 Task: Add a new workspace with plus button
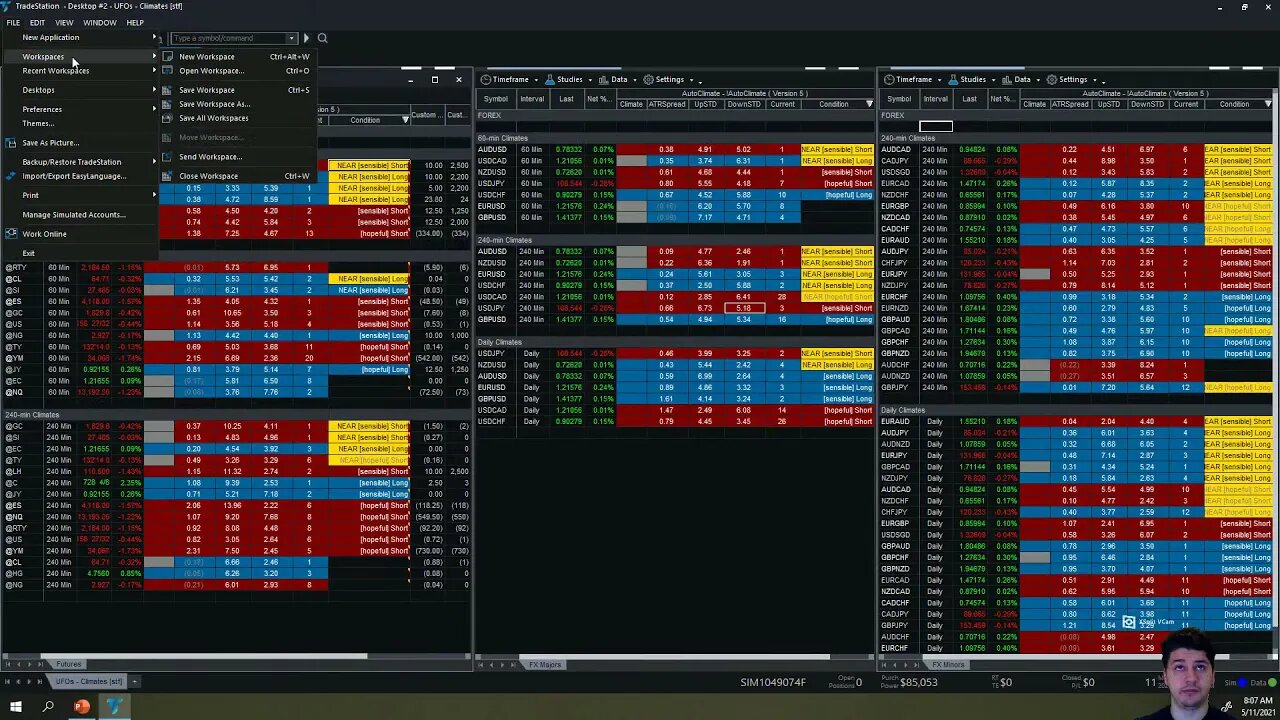coord(134,682)
